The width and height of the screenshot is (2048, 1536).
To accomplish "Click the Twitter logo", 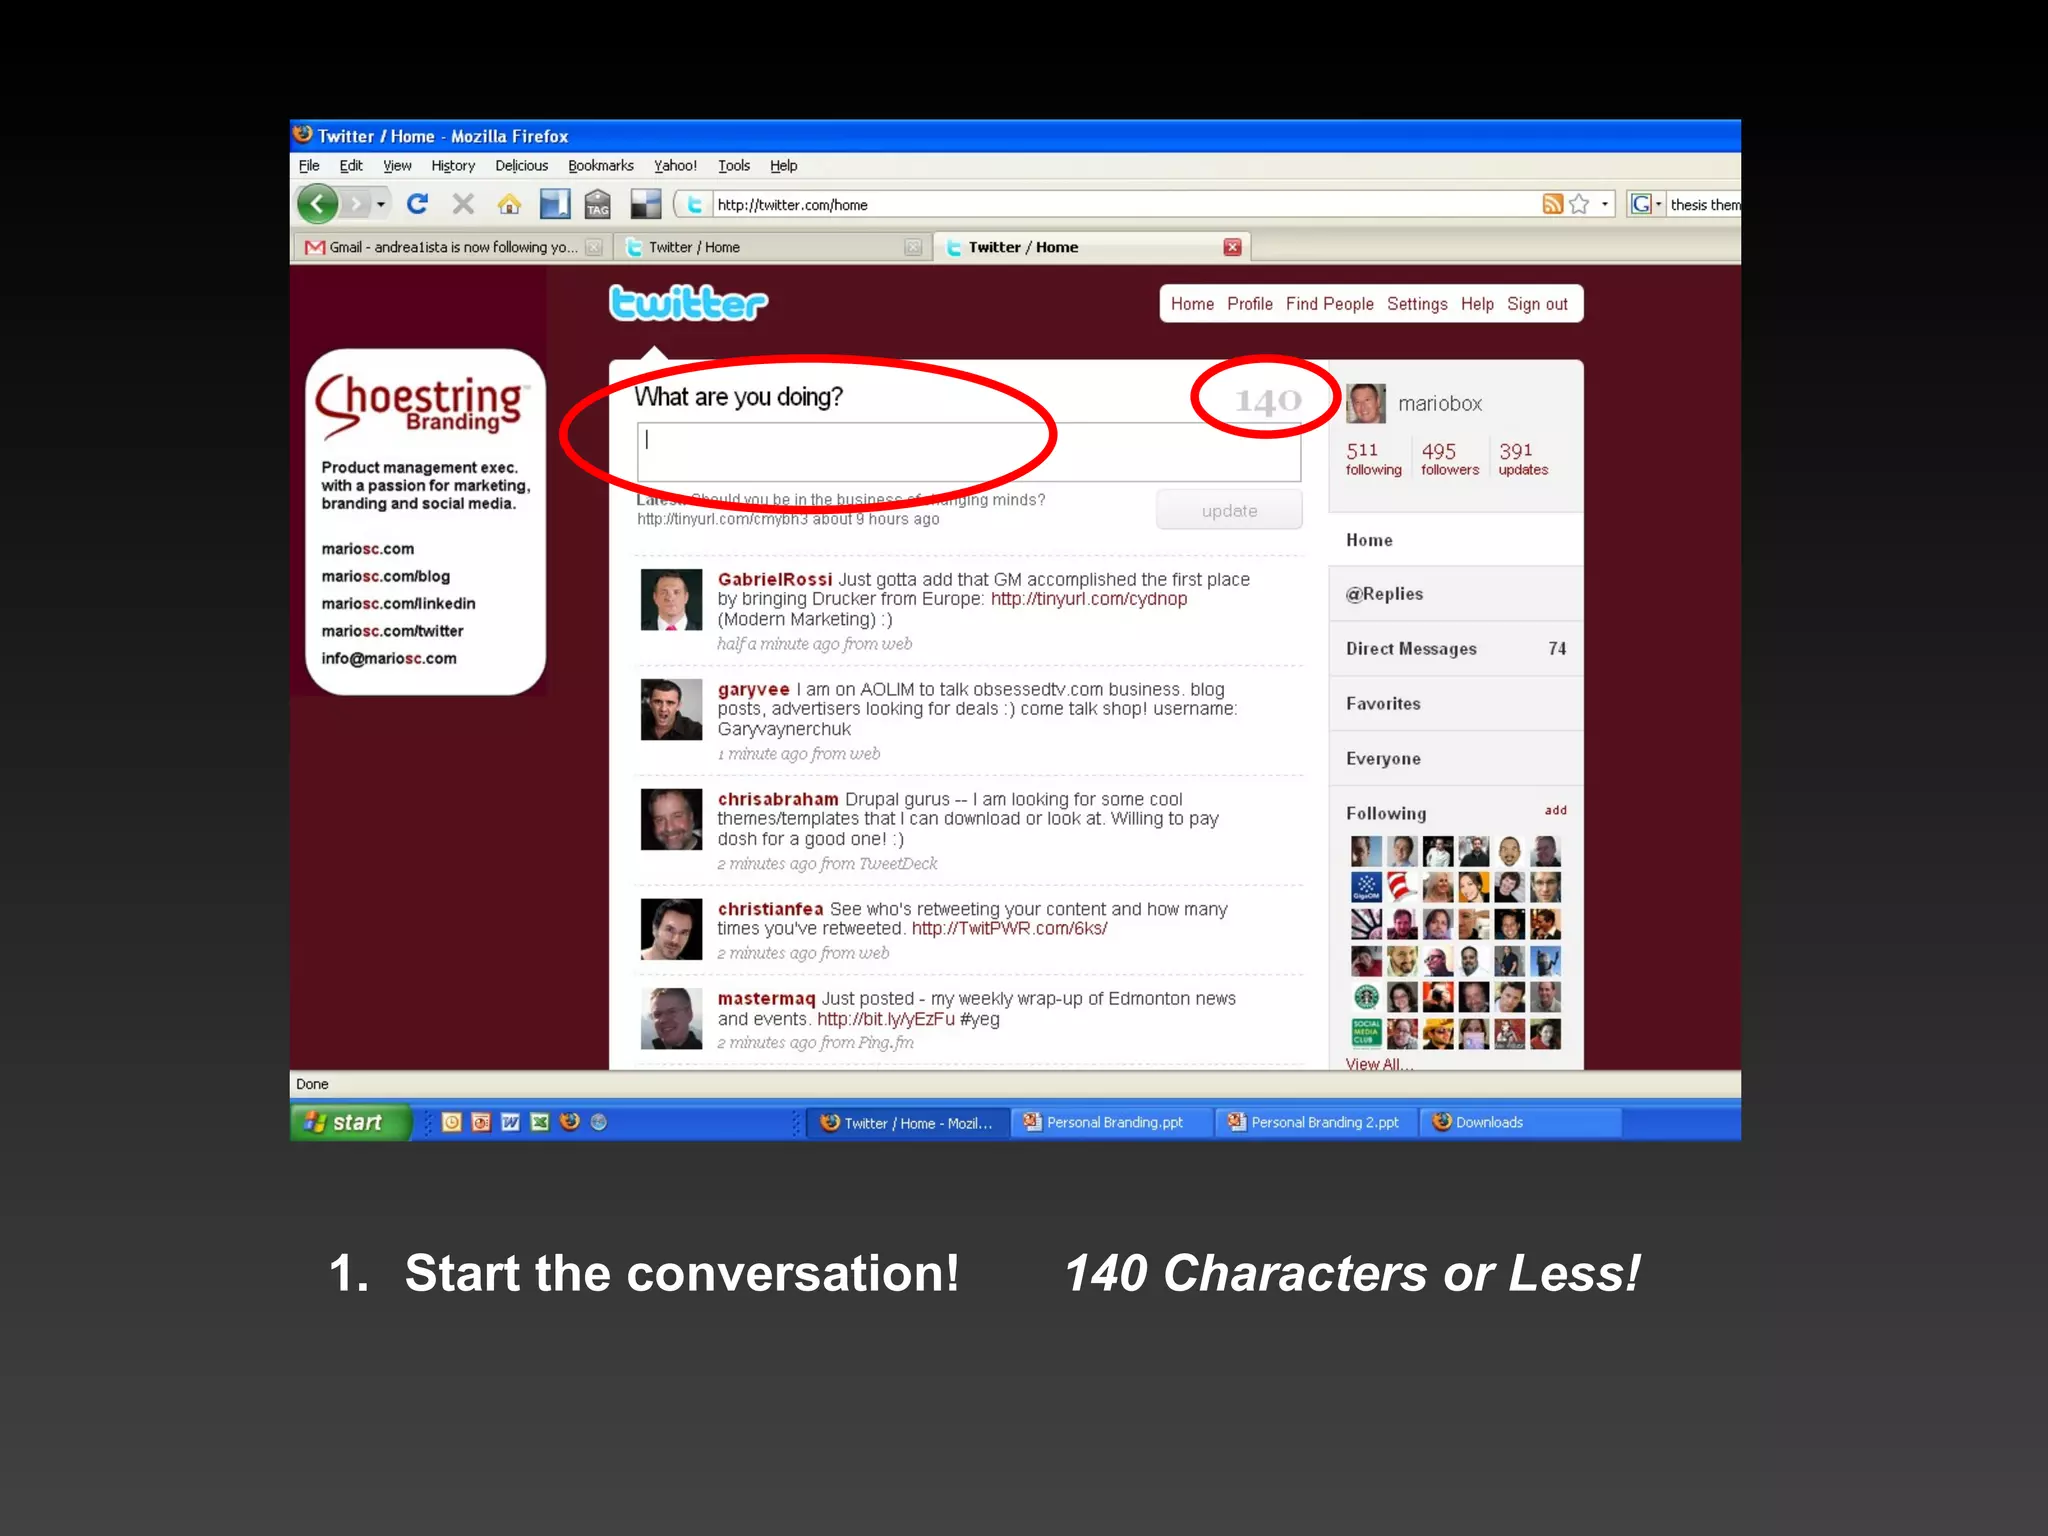I will pos(689,303).
